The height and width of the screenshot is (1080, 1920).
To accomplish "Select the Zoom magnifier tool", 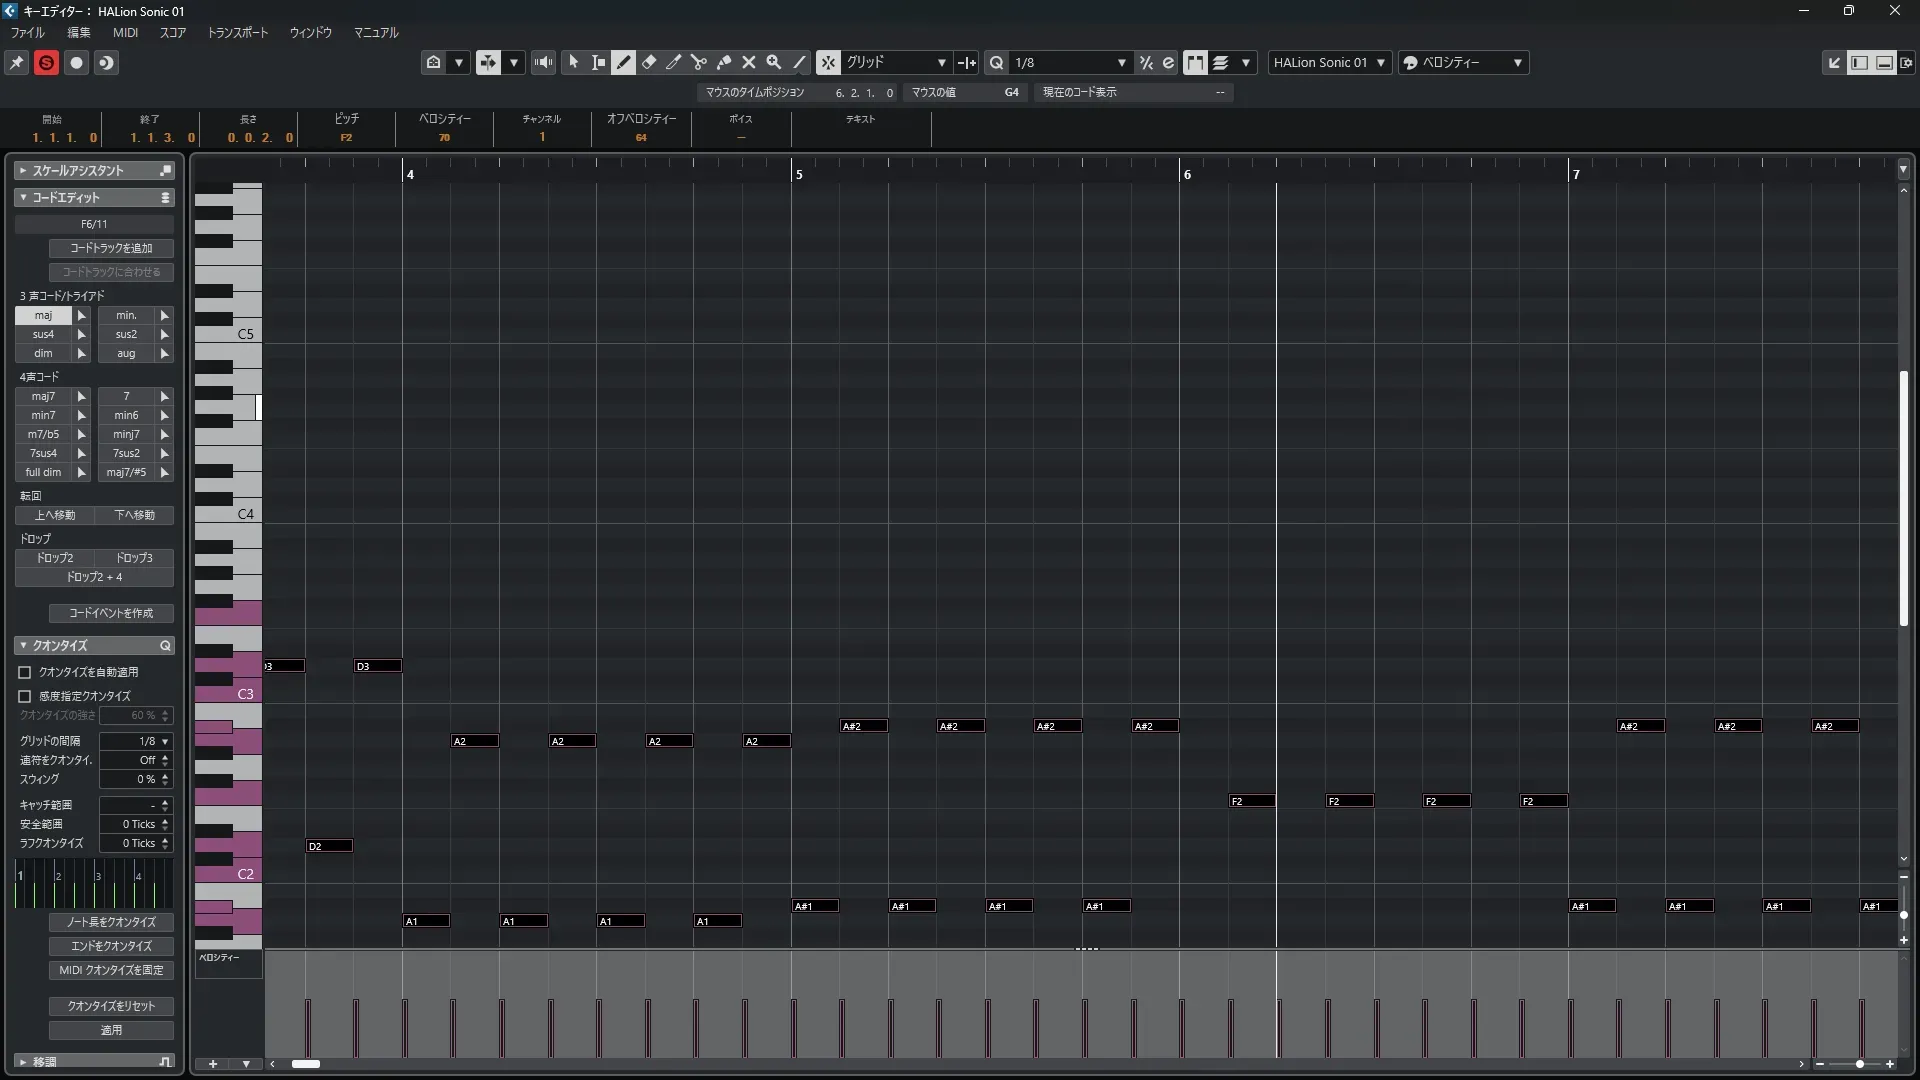I will (x=774, y=62).
